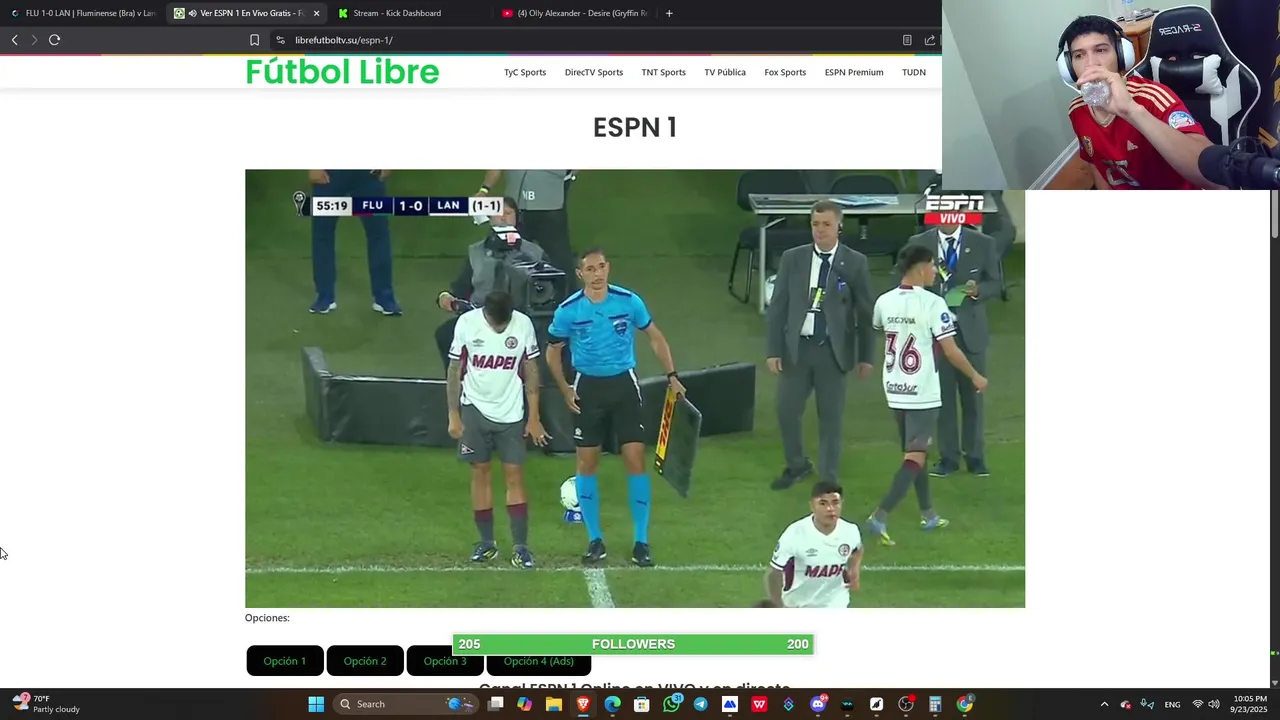Open the volume control in tray
This screenshot has width=1280, height=720.
pyautogui.click(x=1214, y=704)
